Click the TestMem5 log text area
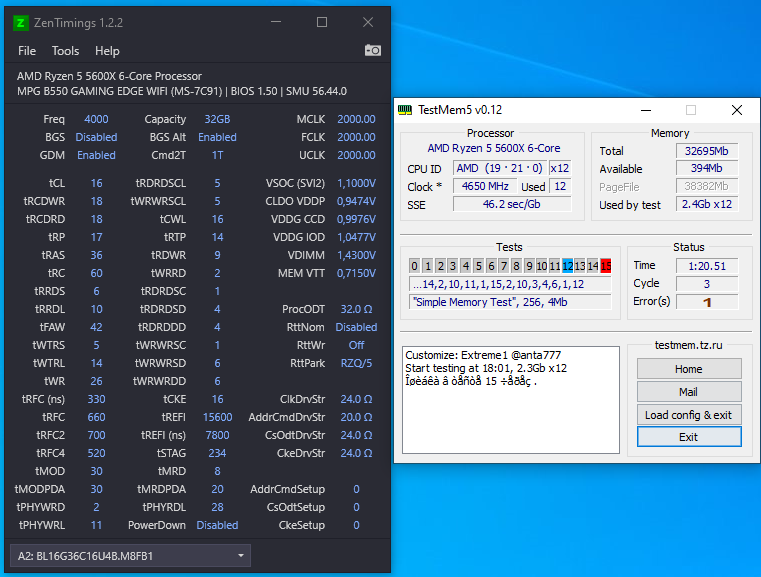Image resolution: width=761 pixels, height=577 pixels. click(x=511, y=400)
